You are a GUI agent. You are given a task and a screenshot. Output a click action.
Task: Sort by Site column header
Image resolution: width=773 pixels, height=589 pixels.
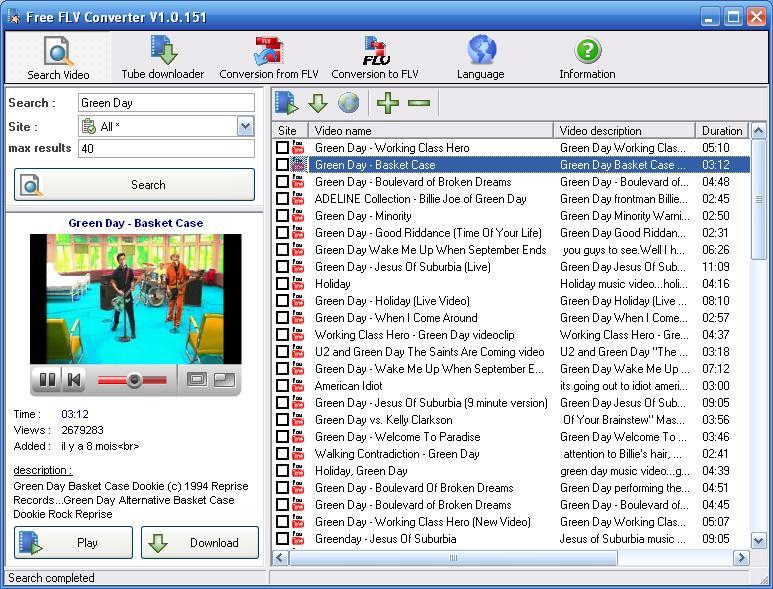pyautogui.click(x=290, y=131)
